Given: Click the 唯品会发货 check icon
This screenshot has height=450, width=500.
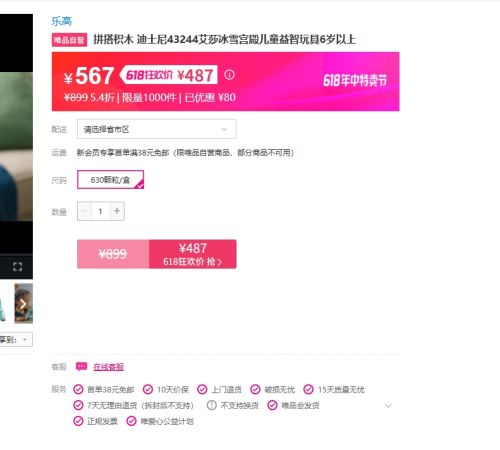Looking at the screenshot, I should pos(272,405).
